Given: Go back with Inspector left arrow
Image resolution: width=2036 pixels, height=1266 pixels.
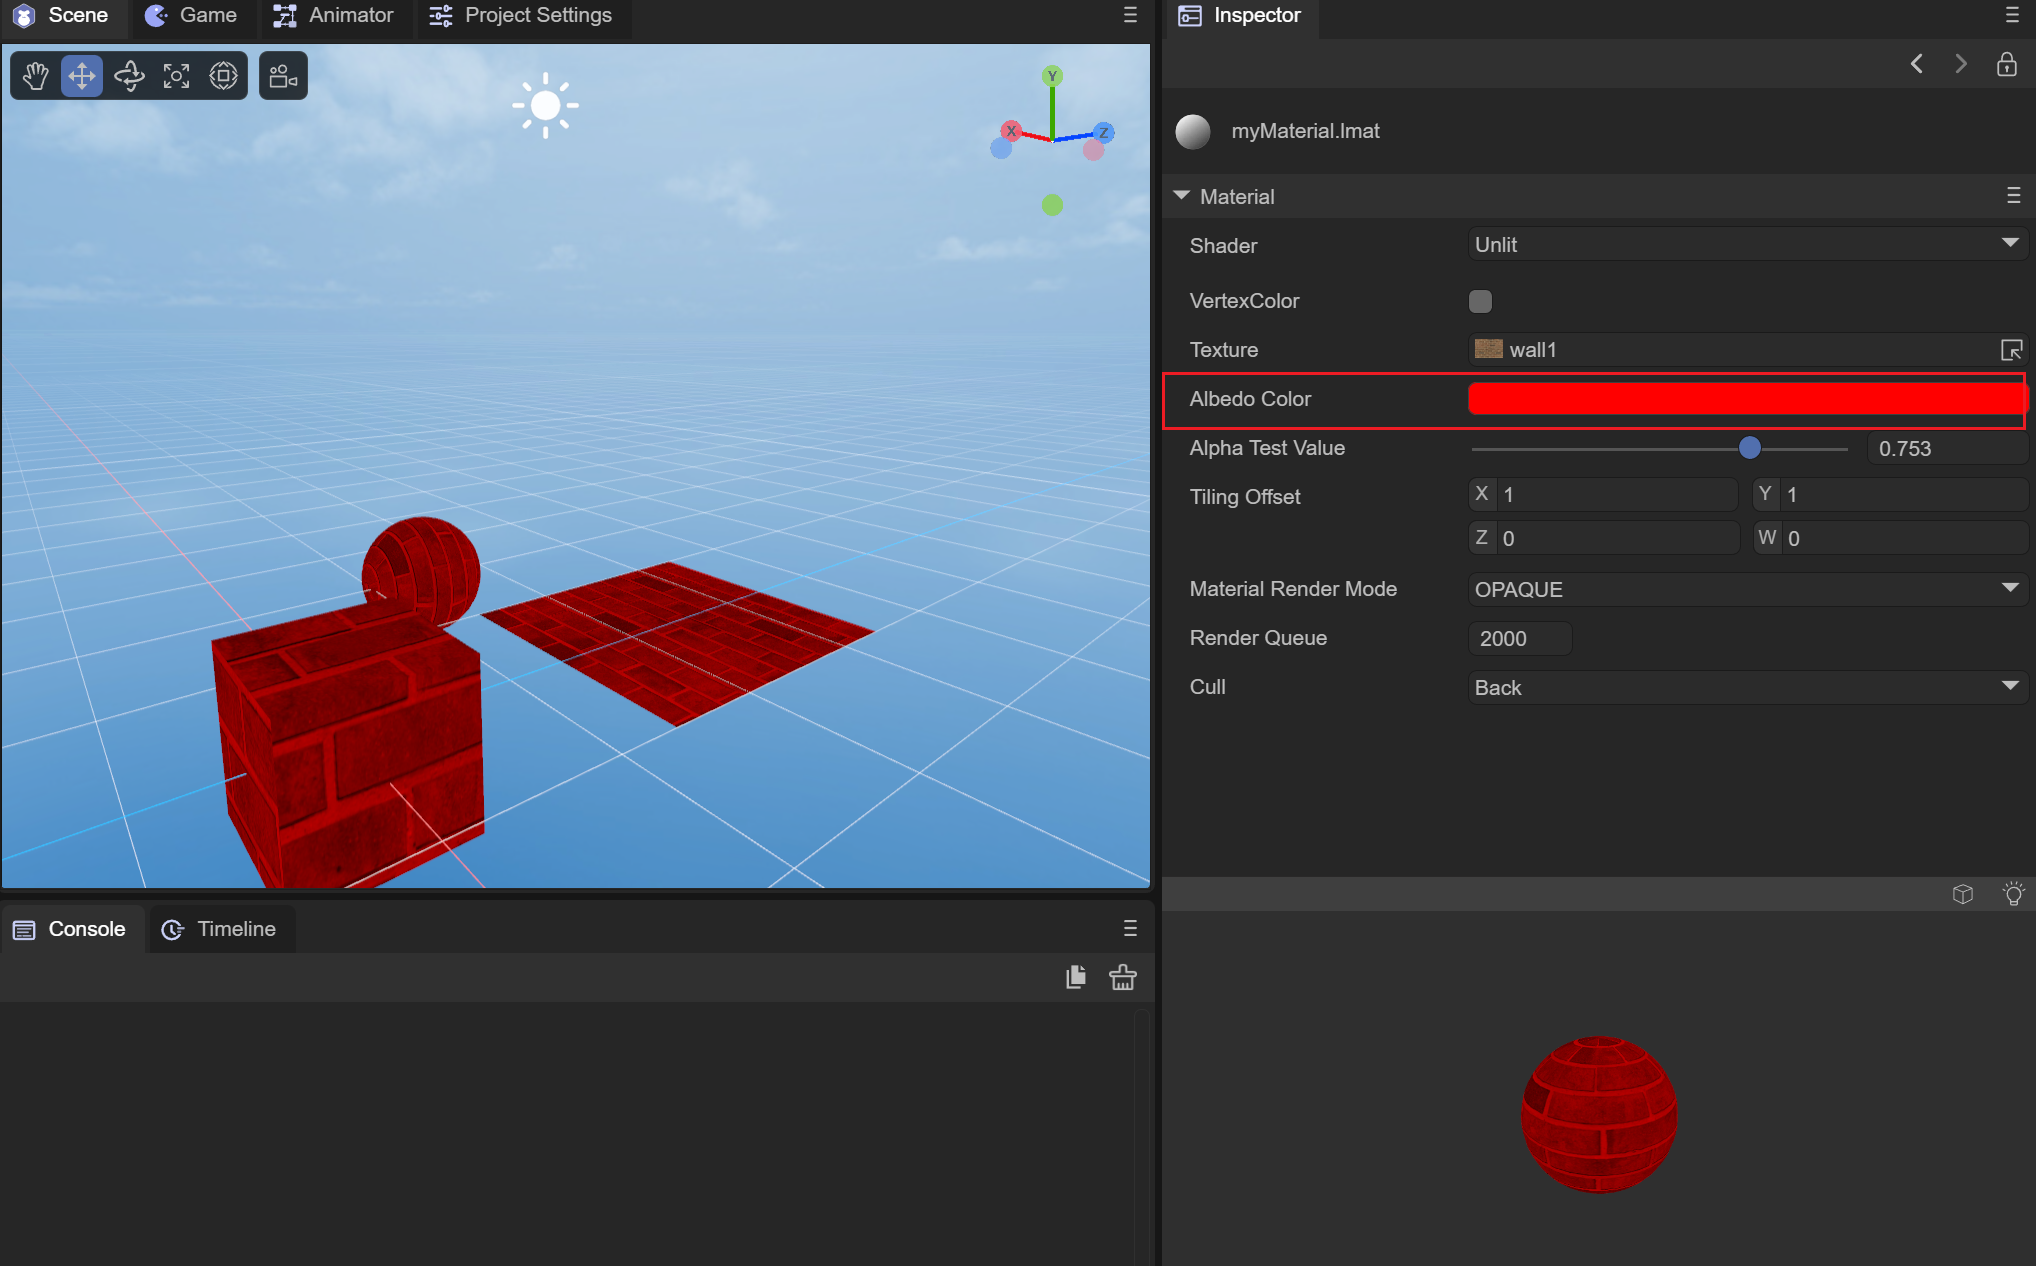Looking at the screenshot, I should click(x=1916, y=65).
